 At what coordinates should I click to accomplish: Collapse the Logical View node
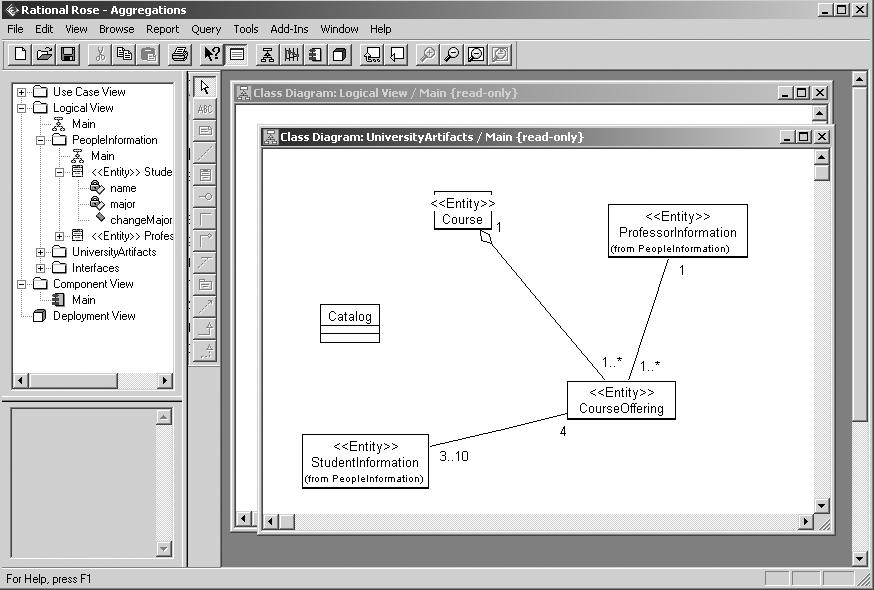pyautogui.click(x=21, y=108)
